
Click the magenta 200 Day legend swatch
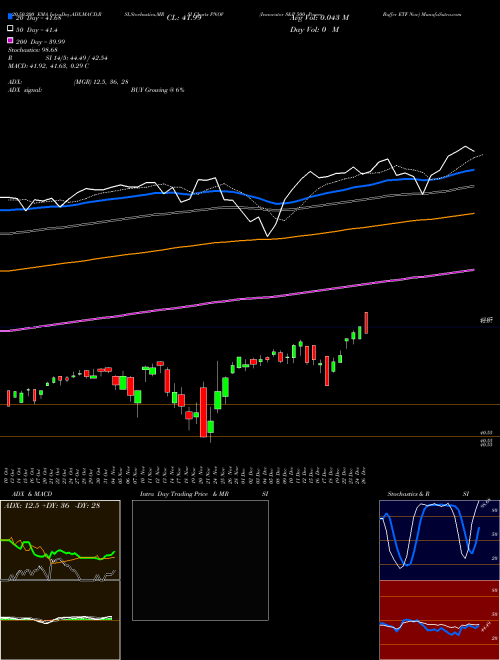pos(10,40)
